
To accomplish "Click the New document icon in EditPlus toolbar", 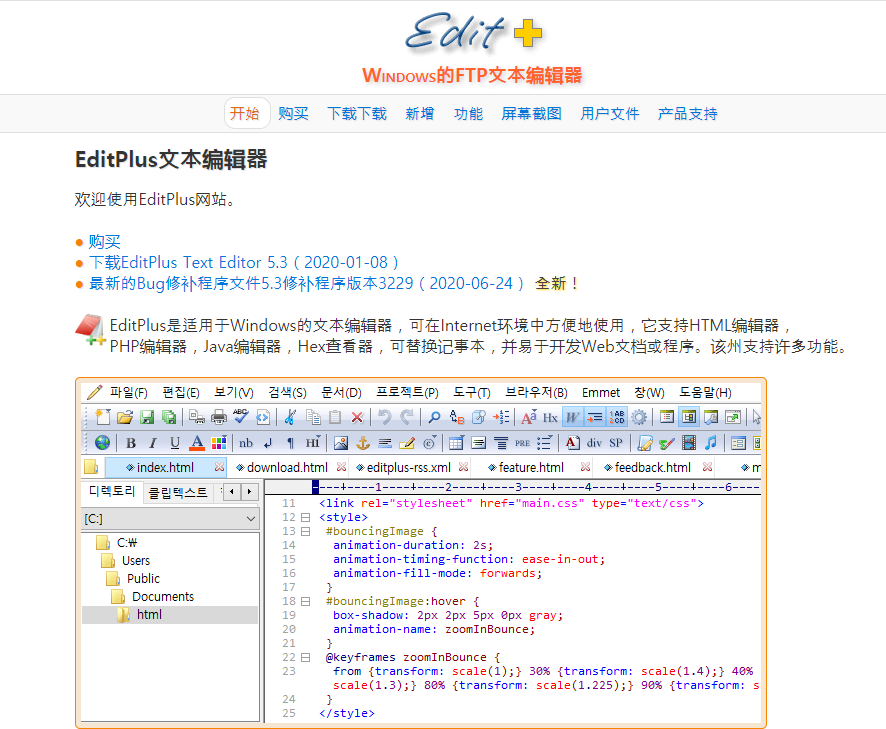I will click(x=103, y=417).
